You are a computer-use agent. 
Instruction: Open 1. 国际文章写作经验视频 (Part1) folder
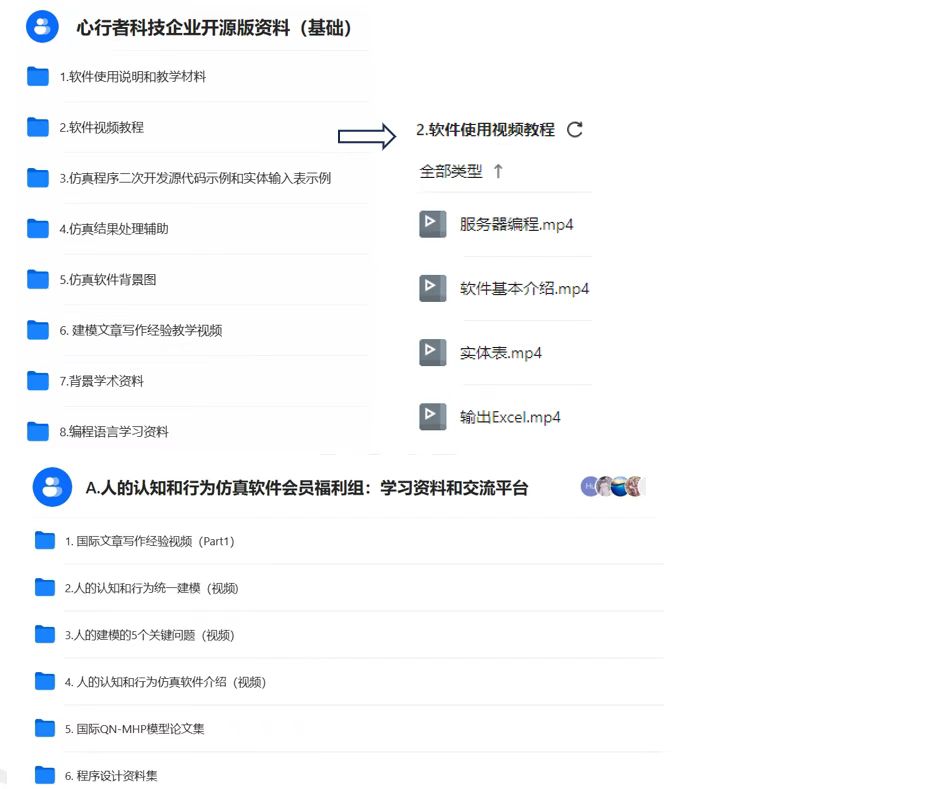coord(149,541)
